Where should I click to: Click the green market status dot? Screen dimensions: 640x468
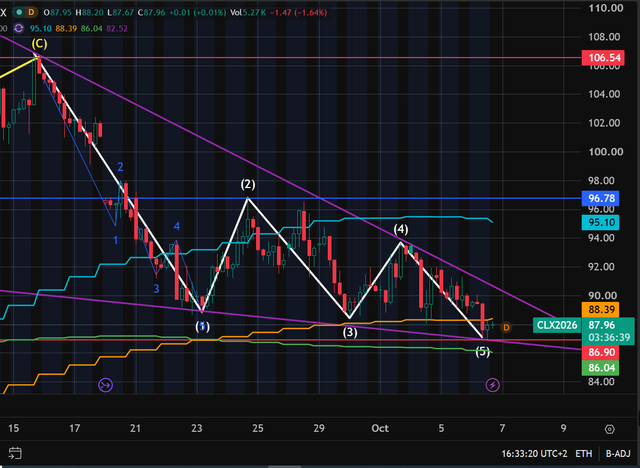(x=19, y=13)
